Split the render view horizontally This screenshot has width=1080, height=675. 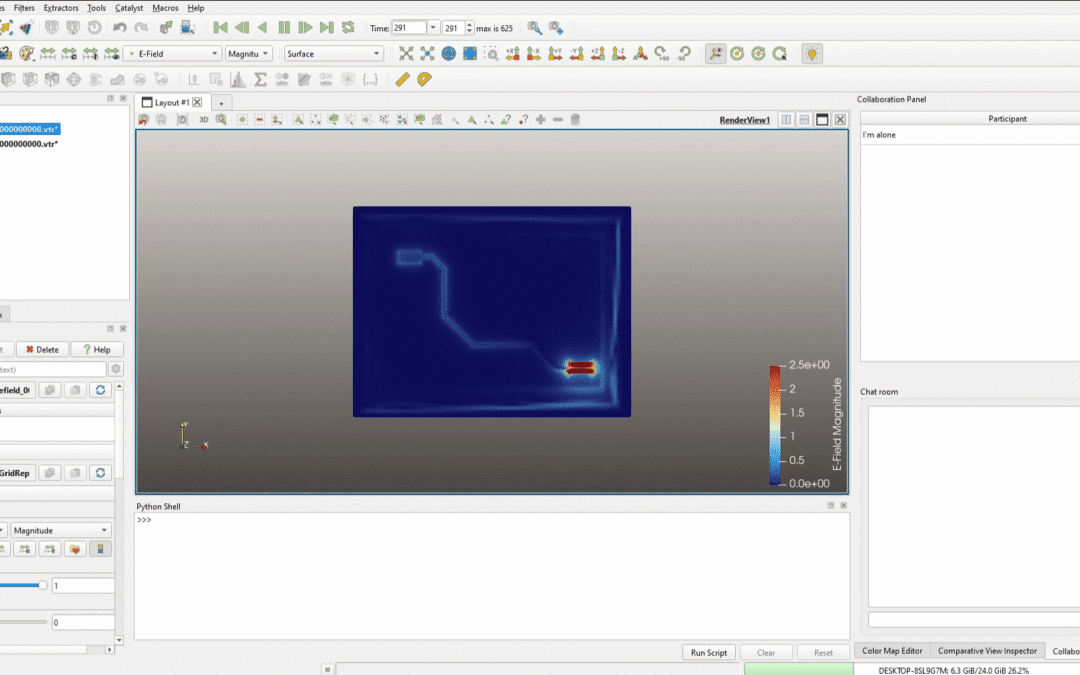pos(786,120)
